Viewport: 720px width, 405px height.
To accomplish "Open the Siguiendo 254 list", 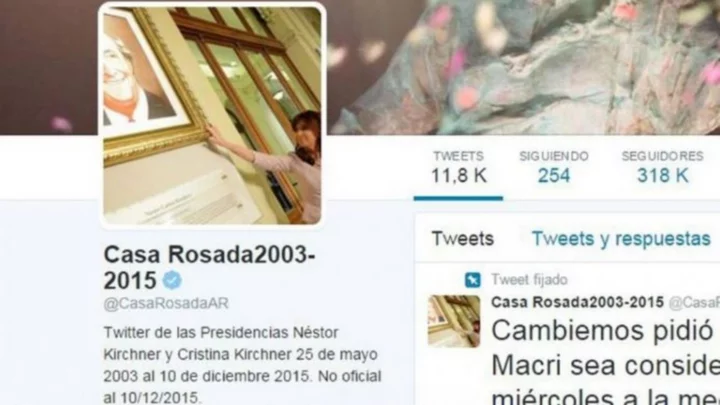I will tap(554, 168).
